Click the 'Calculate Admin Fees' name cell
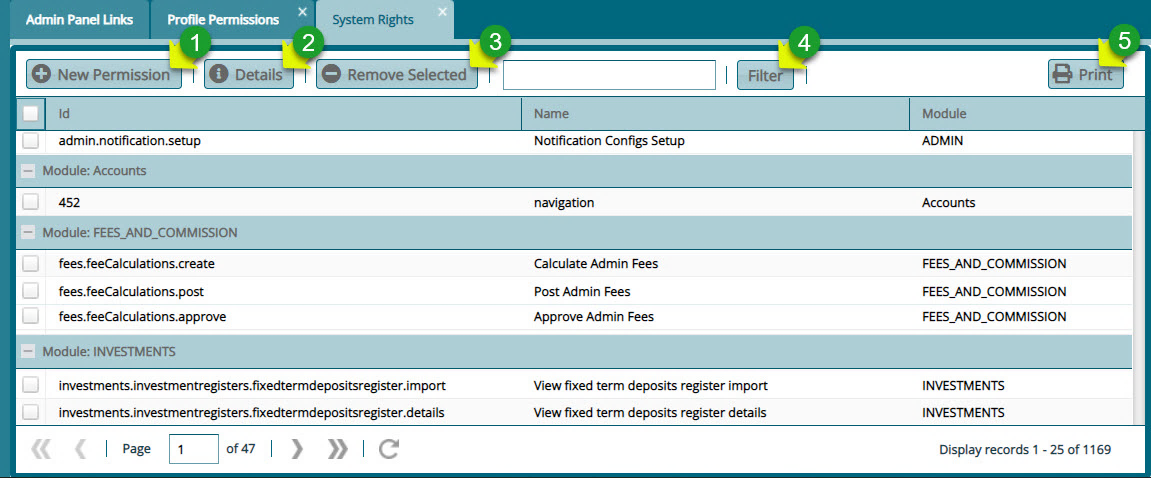This screenshot has height=478, width=1151. coord(596,263)
